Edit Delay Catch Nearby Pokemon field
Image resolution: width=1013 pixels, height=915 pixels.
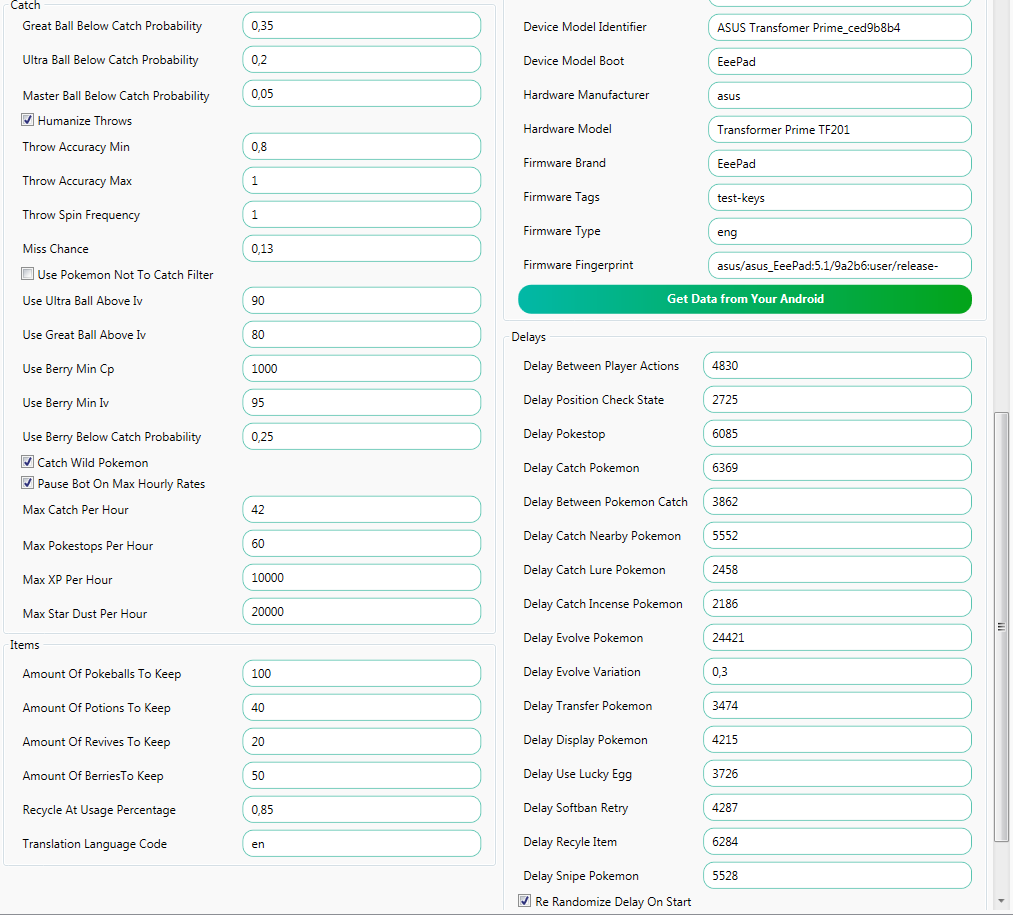tap(837, 536)
